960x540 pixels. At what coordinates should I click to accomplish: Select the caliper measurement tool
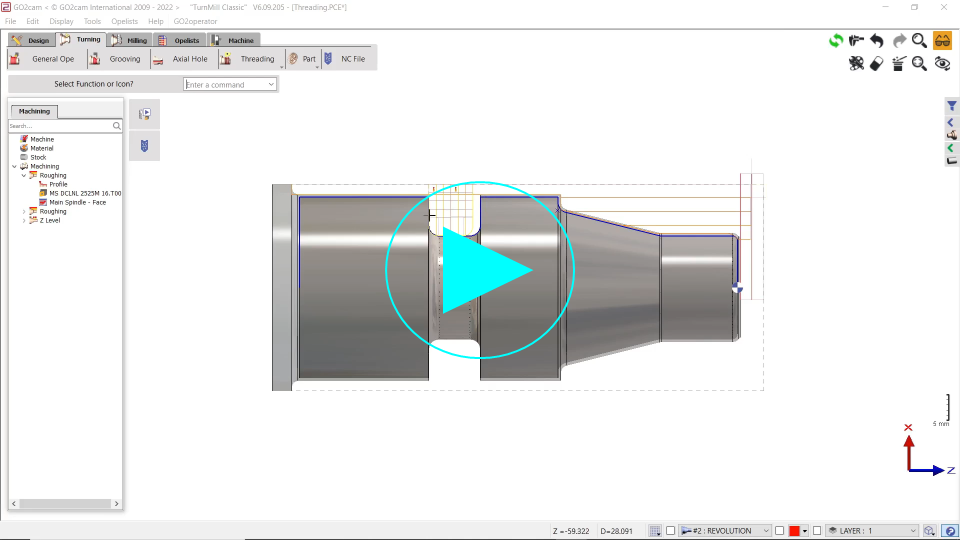(x=856, y=41)
